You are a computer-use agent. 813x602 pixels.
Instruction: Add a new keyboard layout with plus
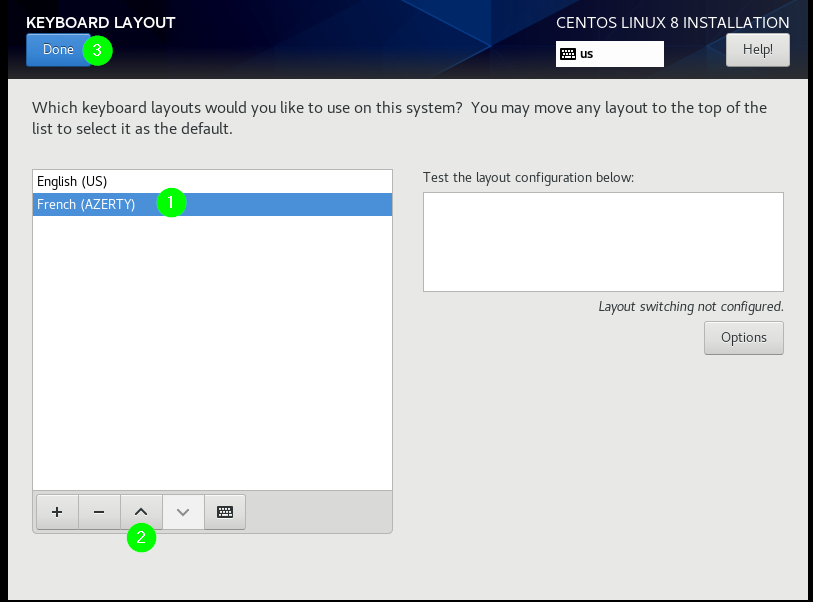tap(57, 512)
